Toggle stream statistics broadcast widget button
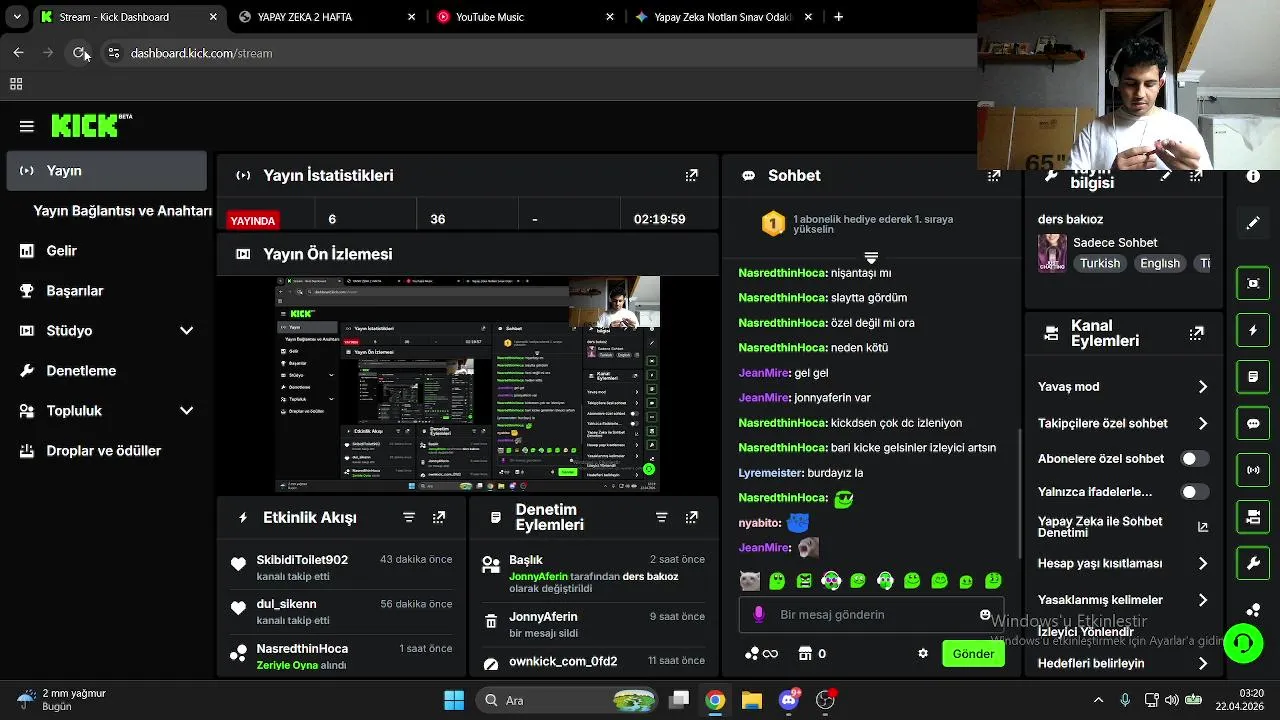 [x=1253, y=470]
